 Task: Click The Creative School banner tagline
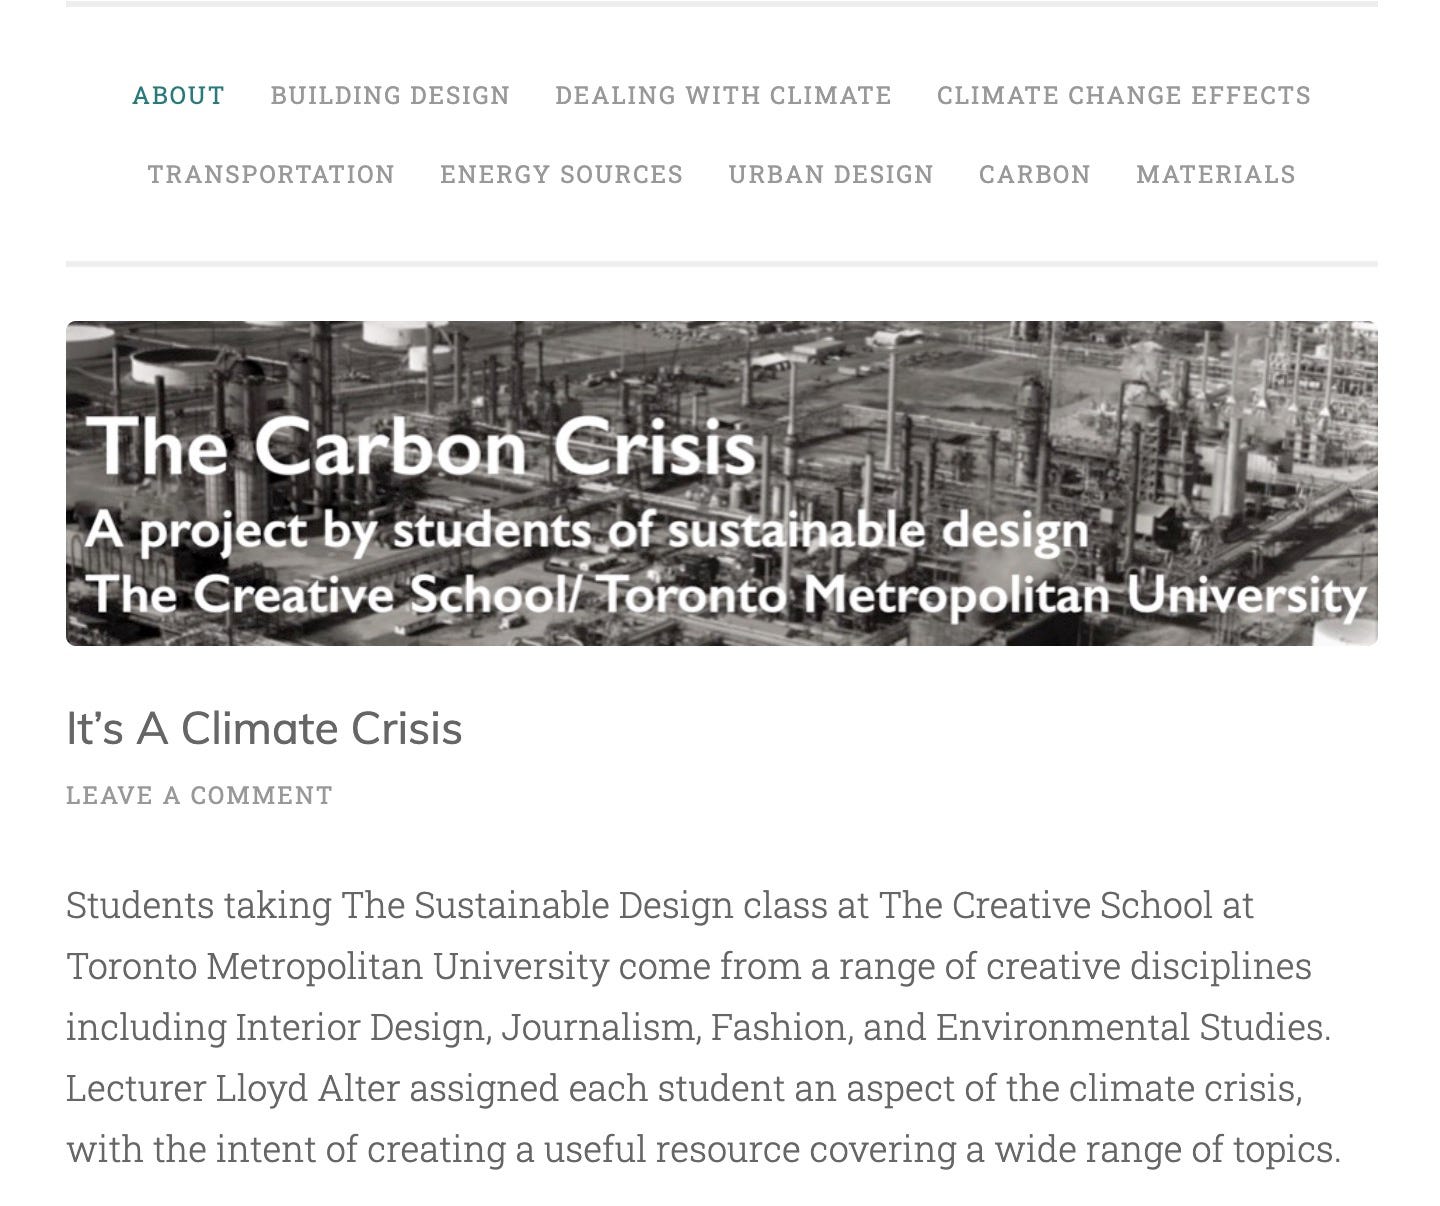coord(726,595)
